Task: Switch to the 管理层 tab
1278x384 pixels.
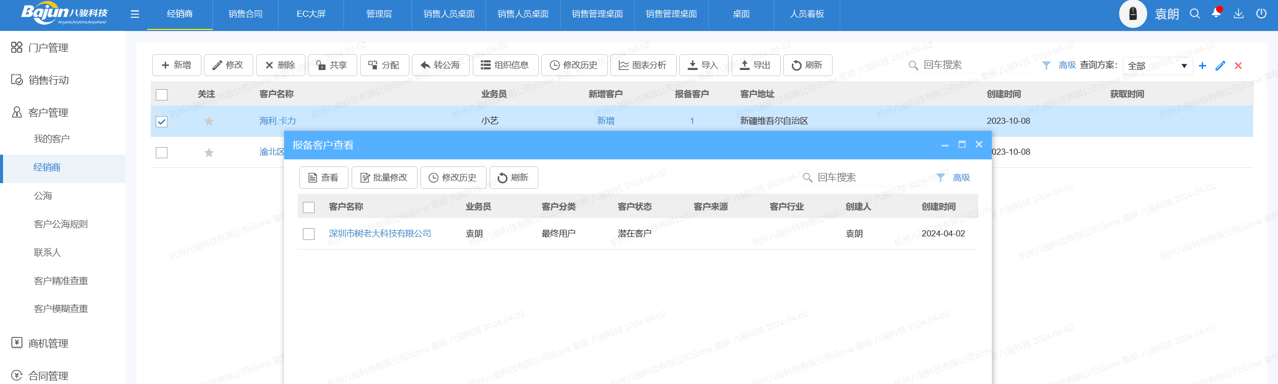Action: tap(379, 14)
